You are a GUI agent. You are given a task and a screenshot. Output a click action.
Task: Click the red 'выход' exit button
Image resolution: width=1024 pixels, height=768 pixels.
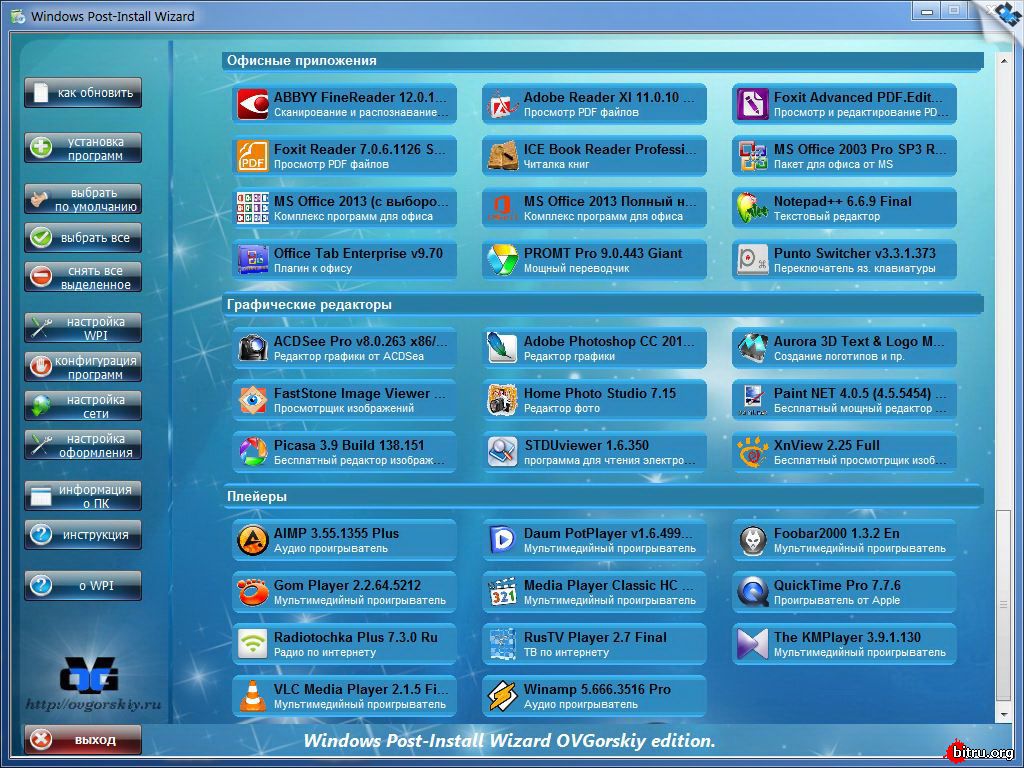click(83, 740)
